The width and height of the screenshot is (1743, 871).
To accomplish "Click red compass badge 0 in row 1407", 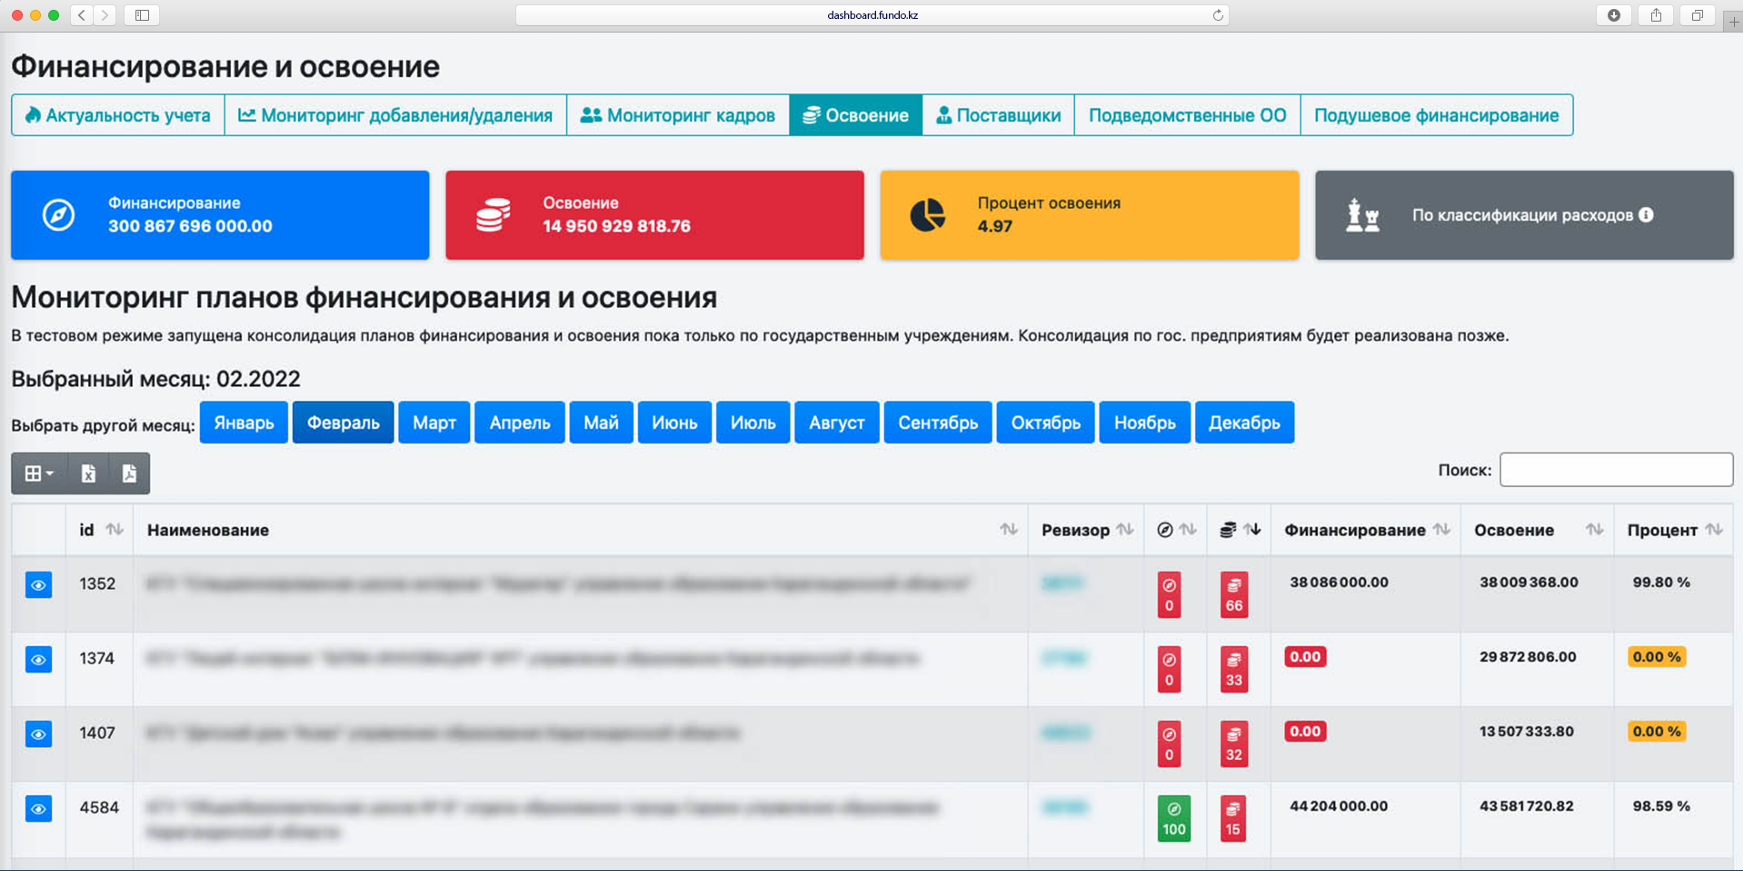I will 1169,744.
